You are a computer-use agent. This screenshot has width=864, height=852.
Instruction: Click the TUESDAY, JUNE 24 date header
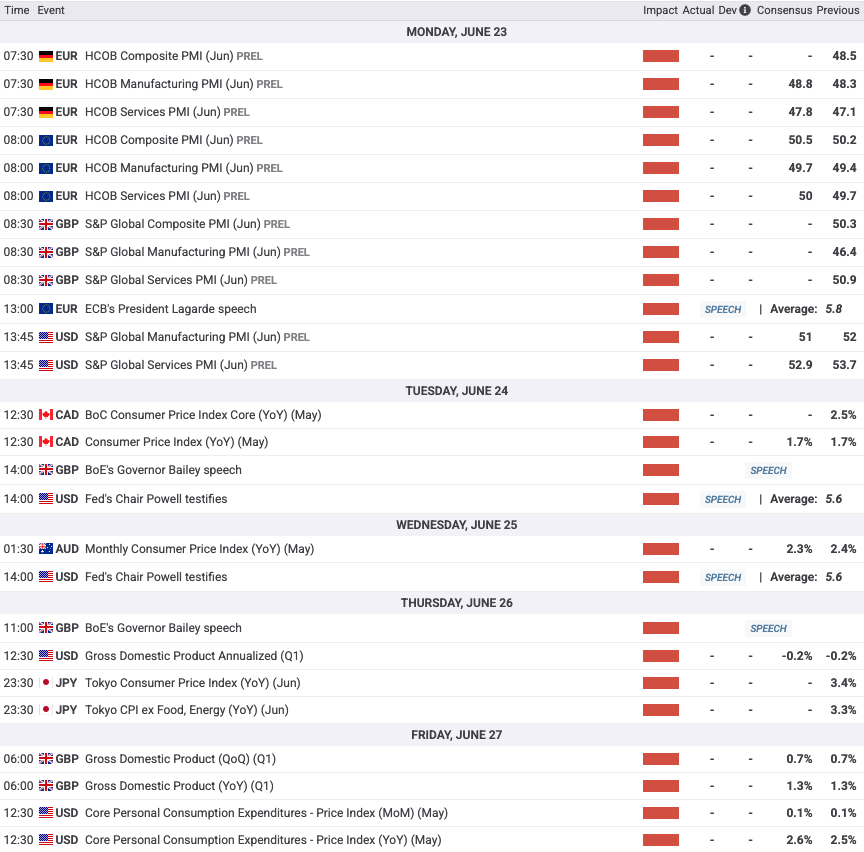[456, 391]
